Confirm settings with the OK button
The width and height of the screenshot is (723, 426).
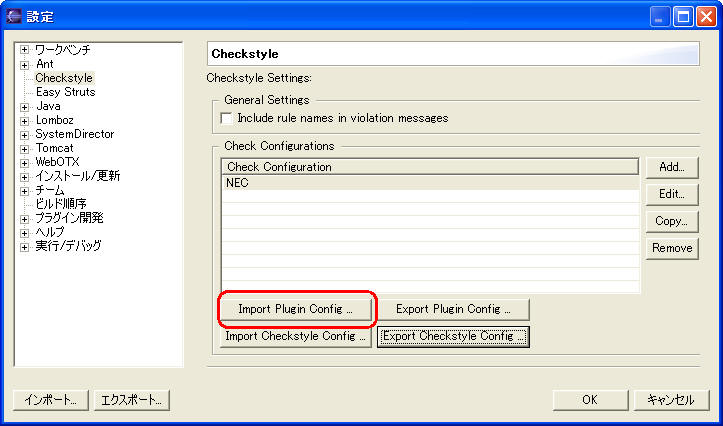[x=590, y=400]
